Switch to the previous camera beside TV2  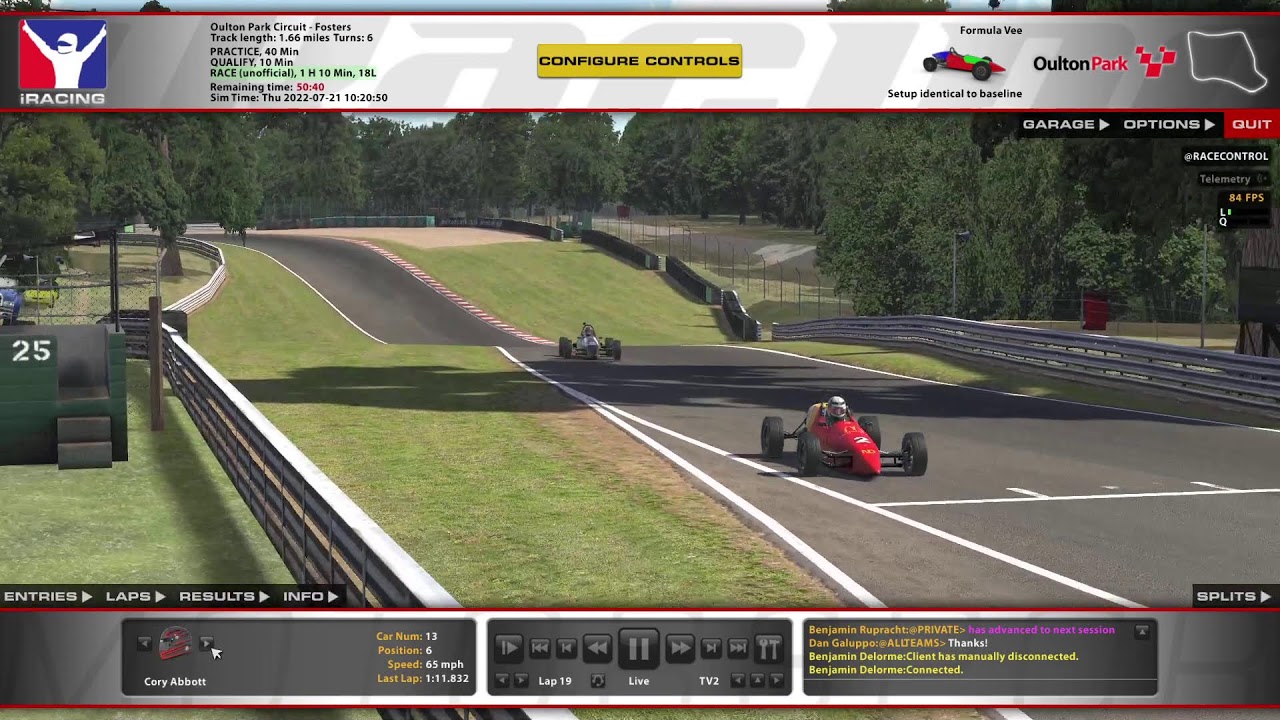point(738,681)
